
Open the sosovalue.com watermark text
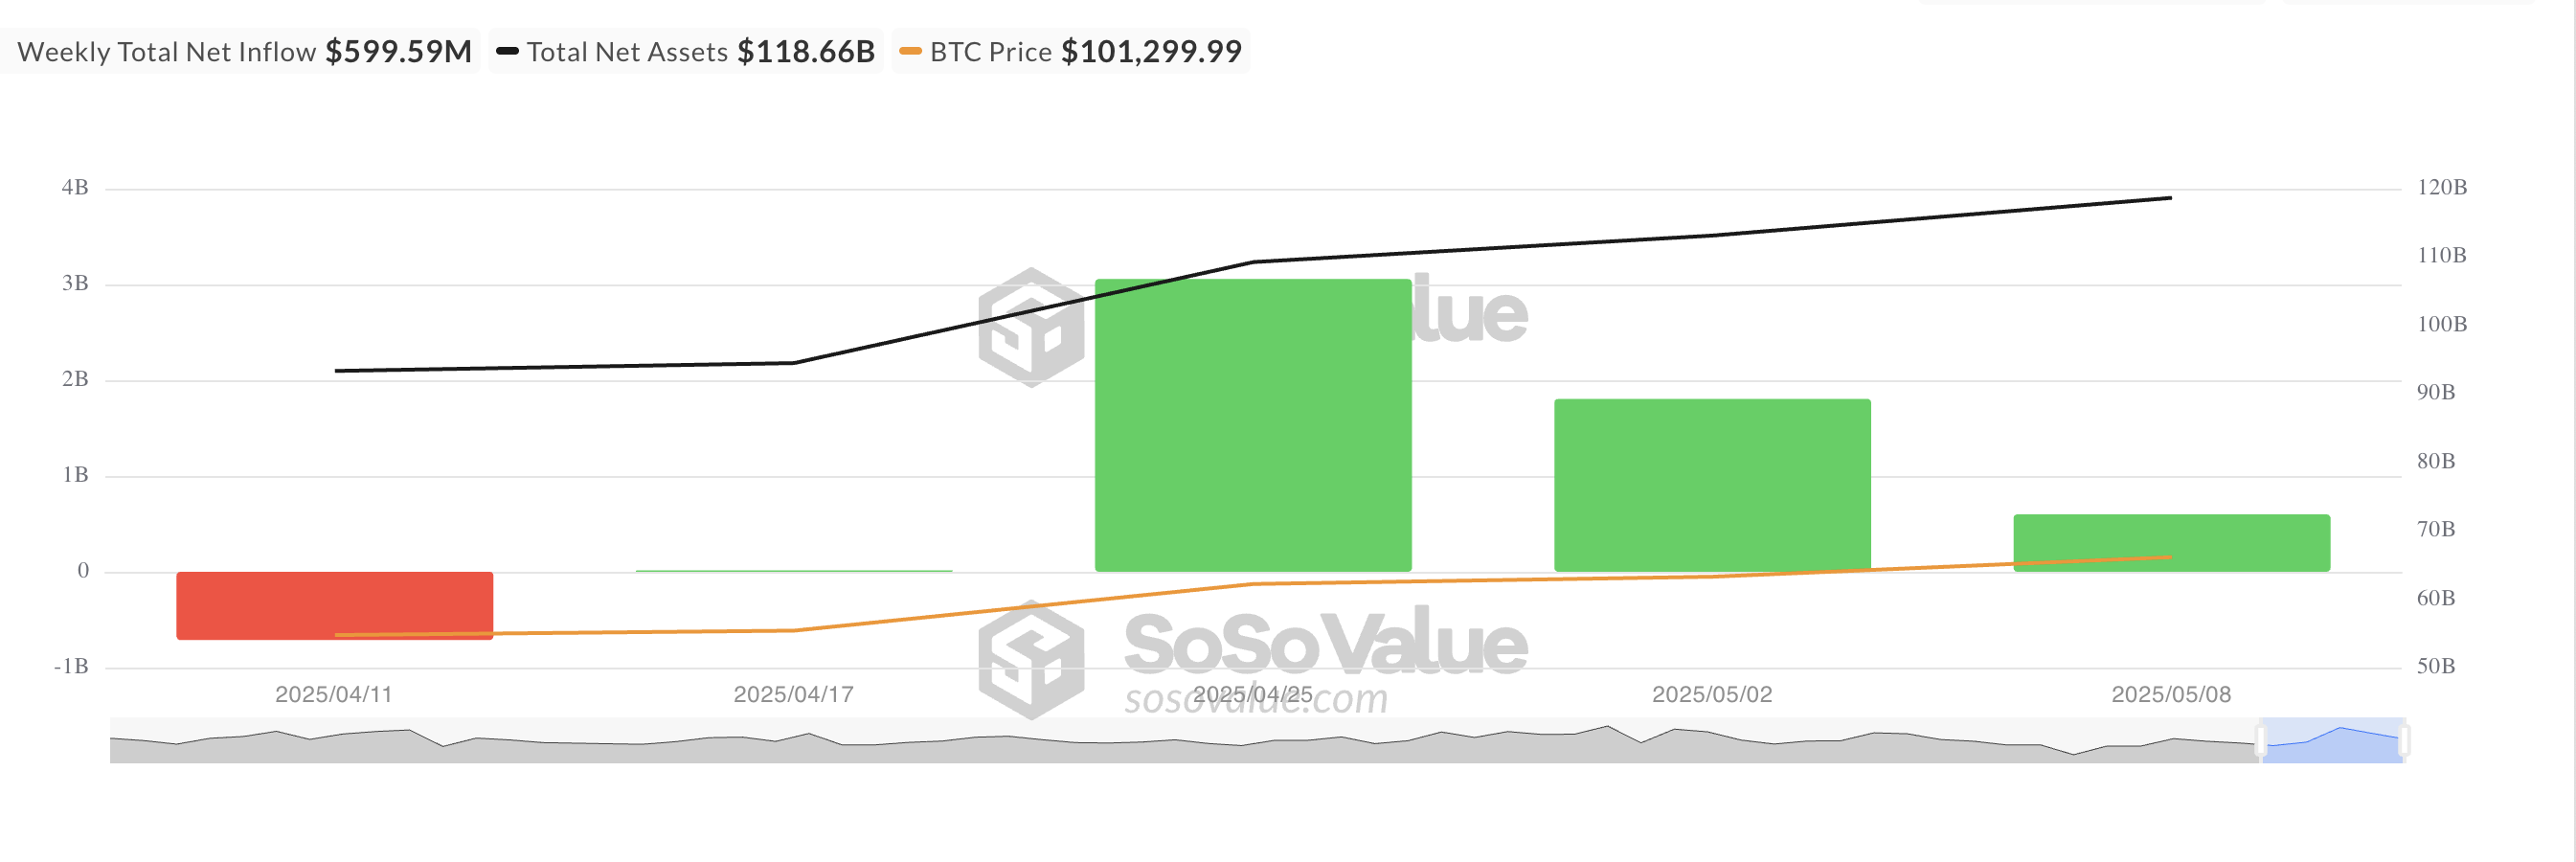pos(1256,699)
